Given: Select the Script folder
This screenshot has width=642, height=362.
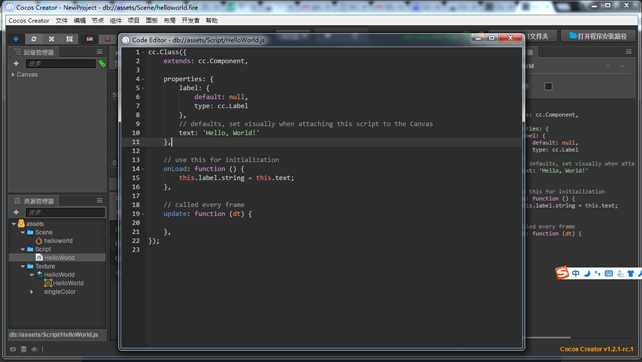Looking at the screenshot, I should coord(43,249).
